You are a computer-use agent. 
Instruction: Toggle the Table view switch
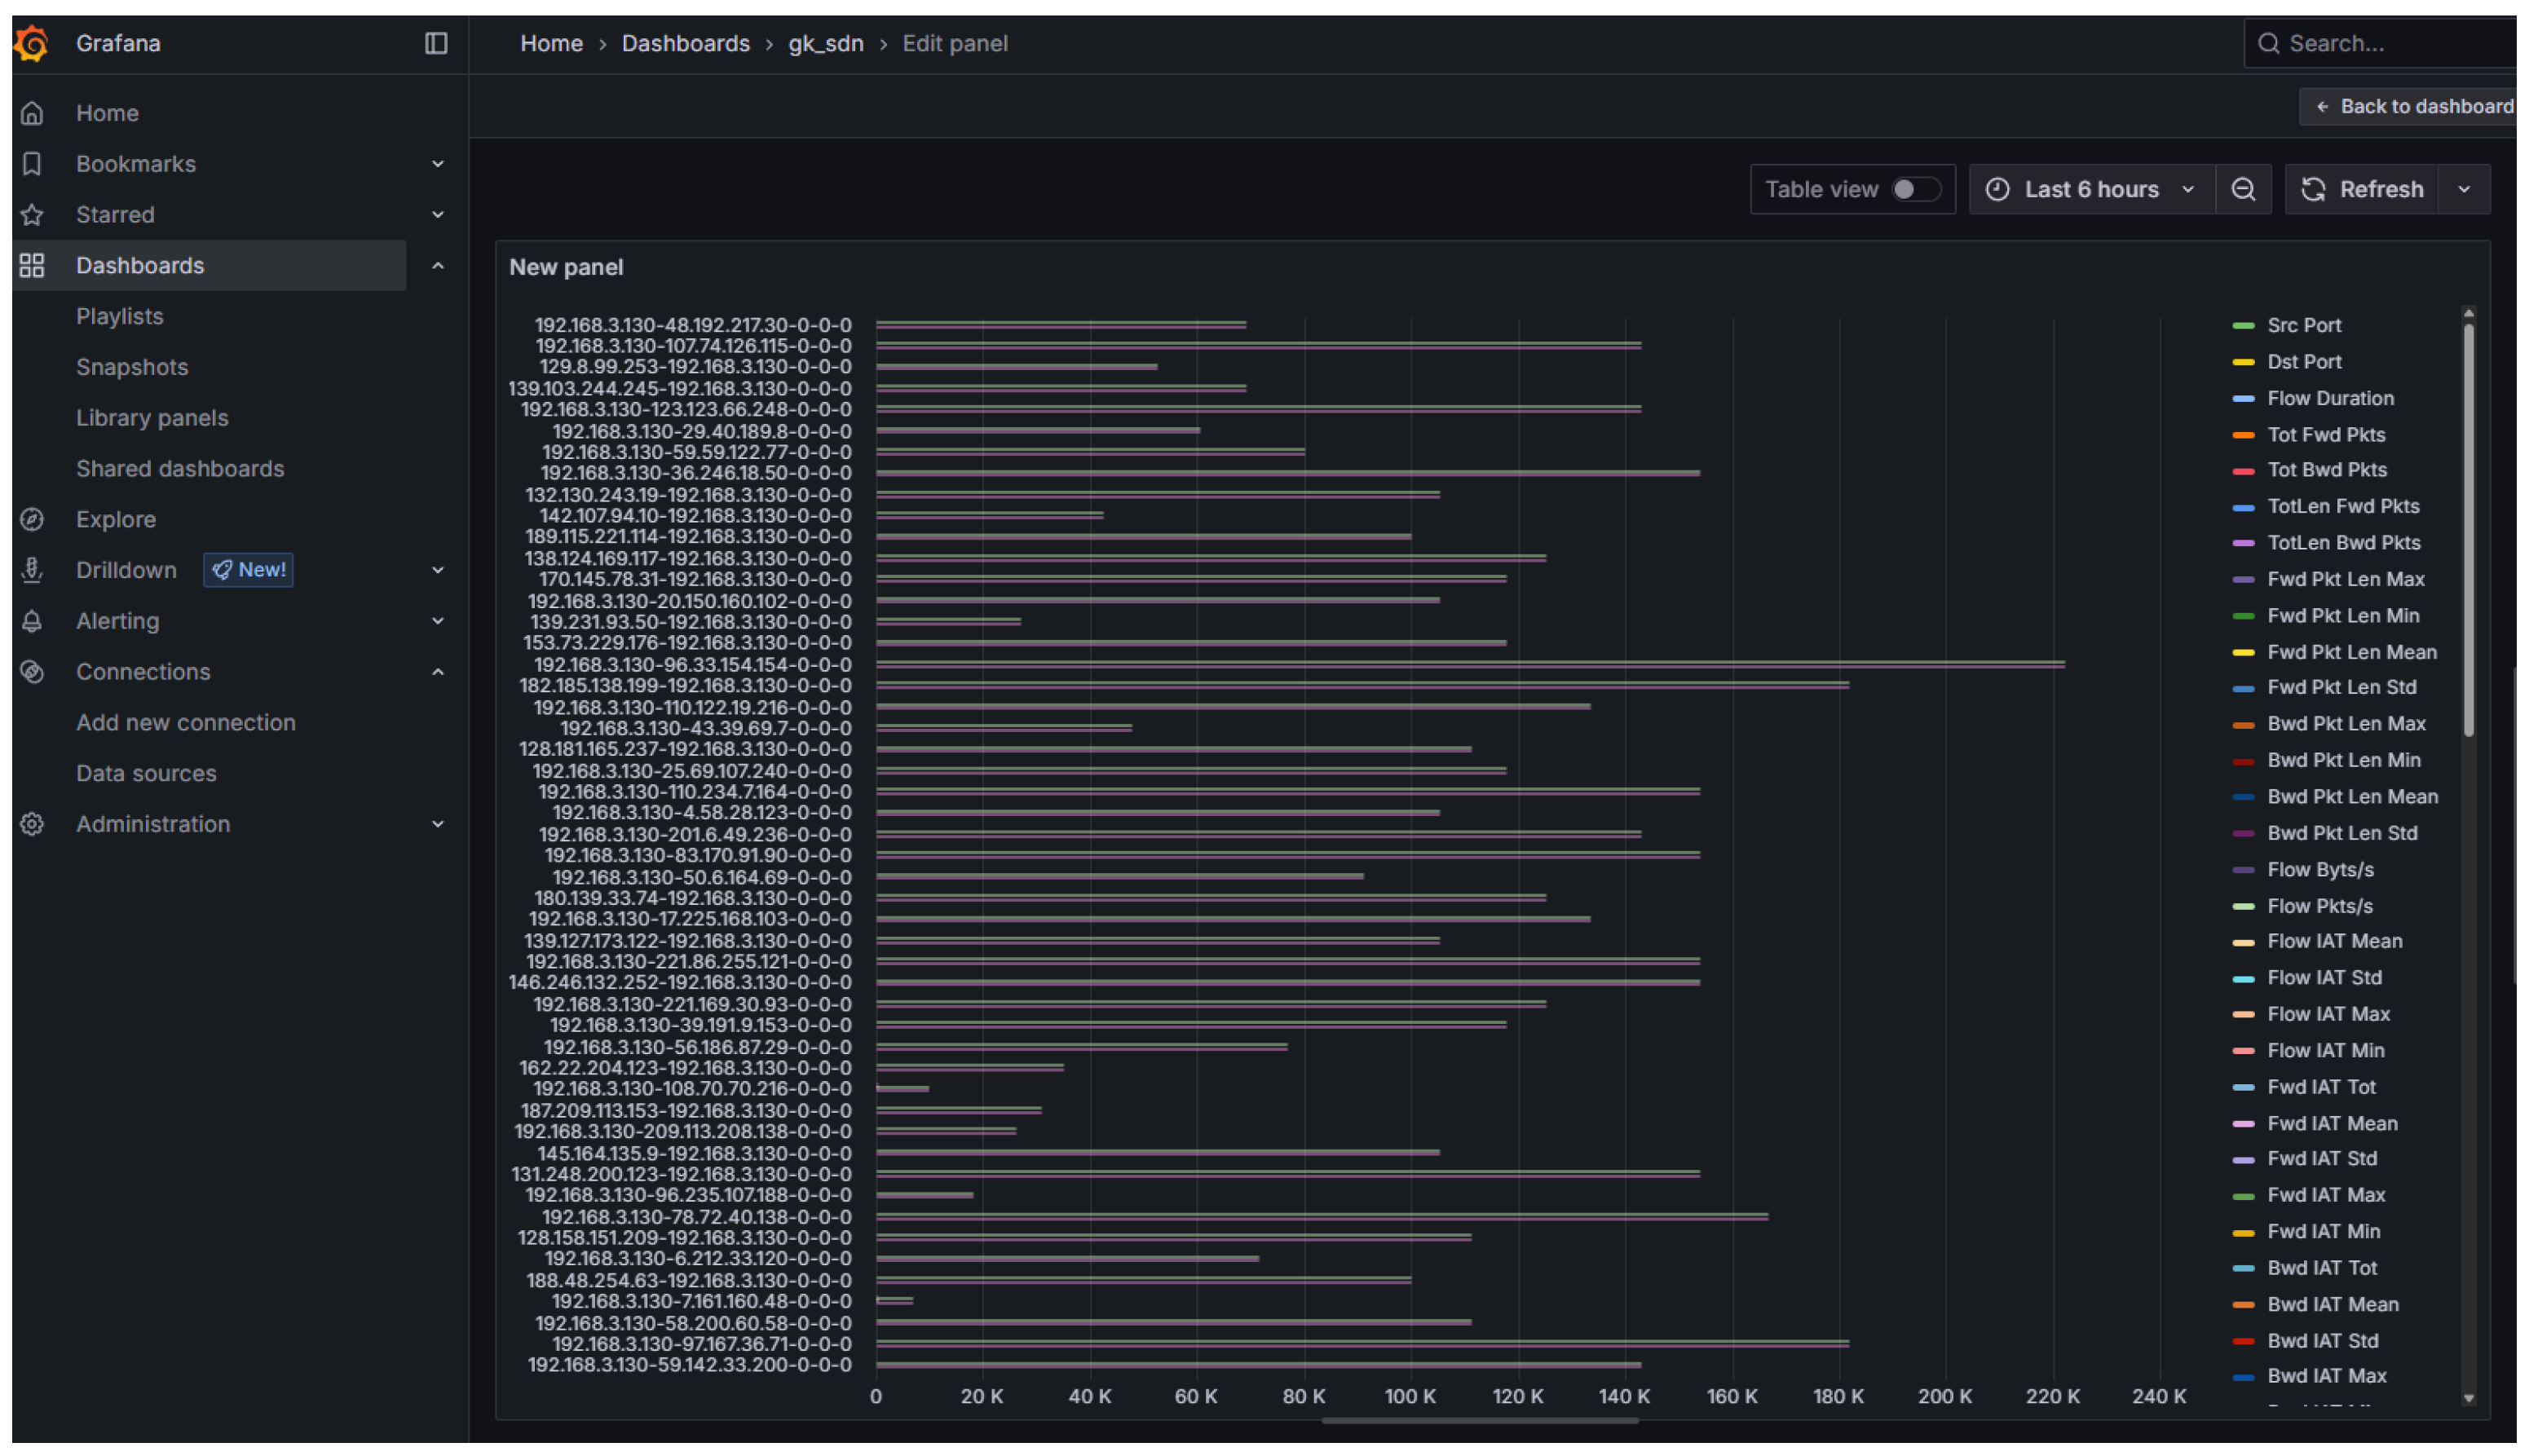pyautogui.click(x=1915, y=189)
